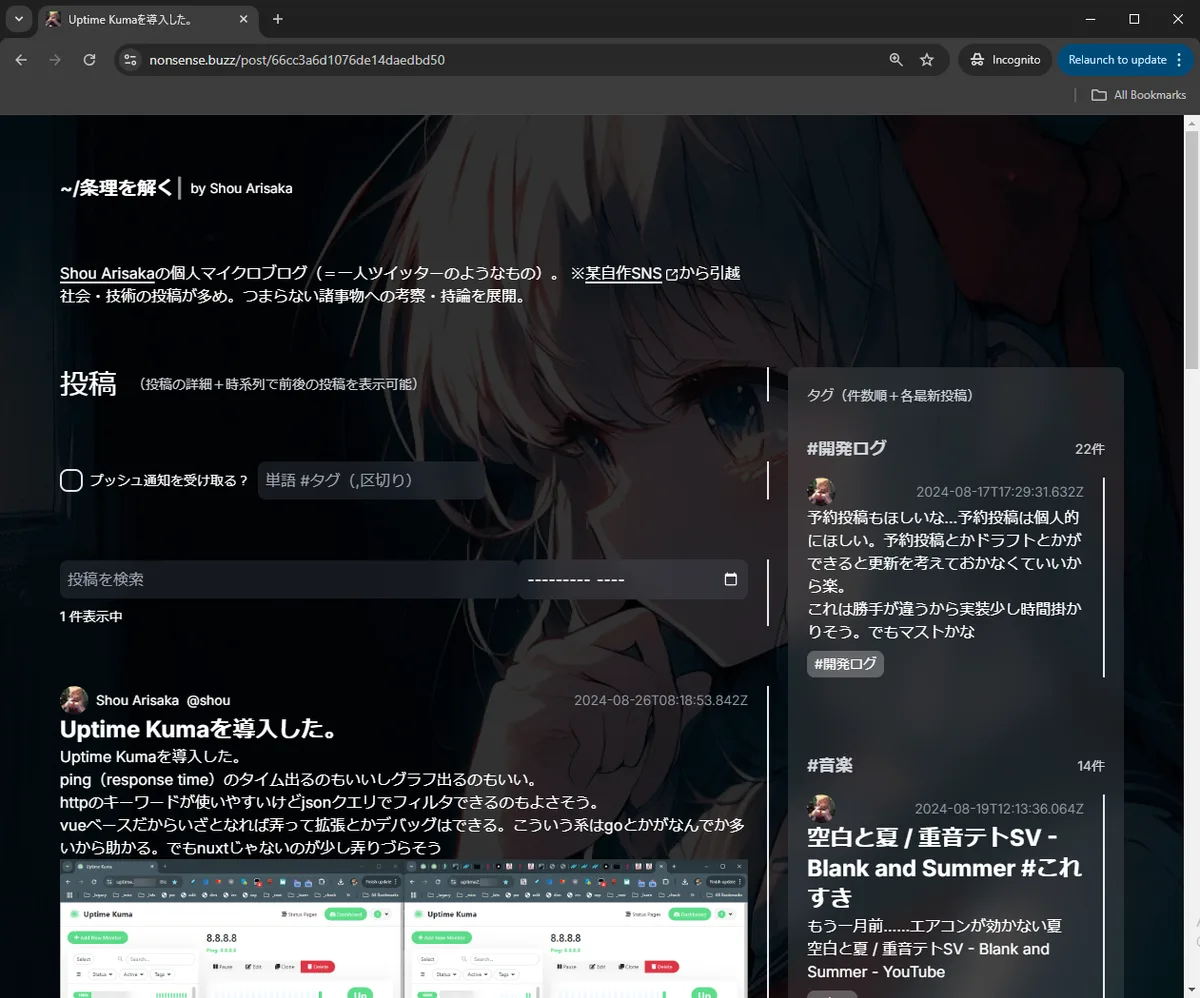This screenshot has width=1200, height=998.
Task: Enable the プッシュ通知を受け取る checkbox
Action: [72, 481]
